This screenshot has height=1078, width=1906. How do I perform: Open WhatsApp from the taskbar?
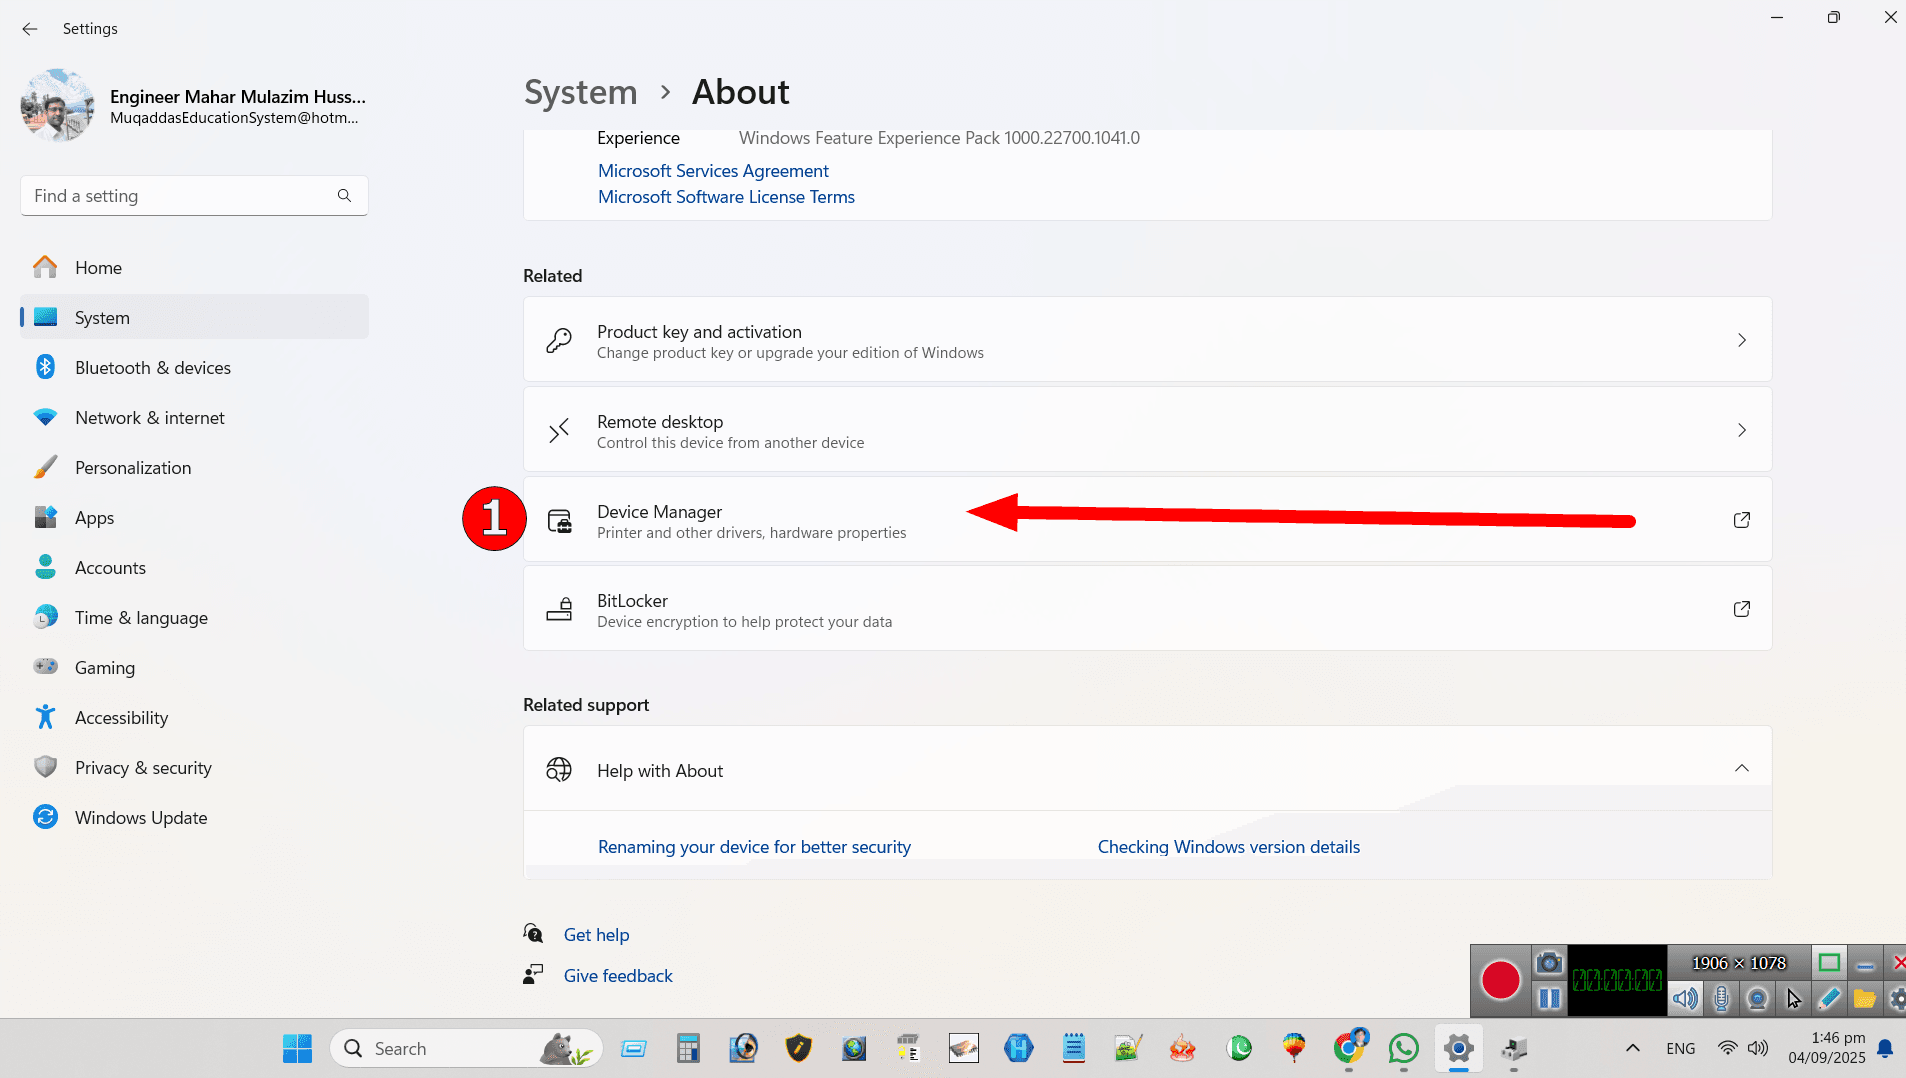coord(1403,1048)
